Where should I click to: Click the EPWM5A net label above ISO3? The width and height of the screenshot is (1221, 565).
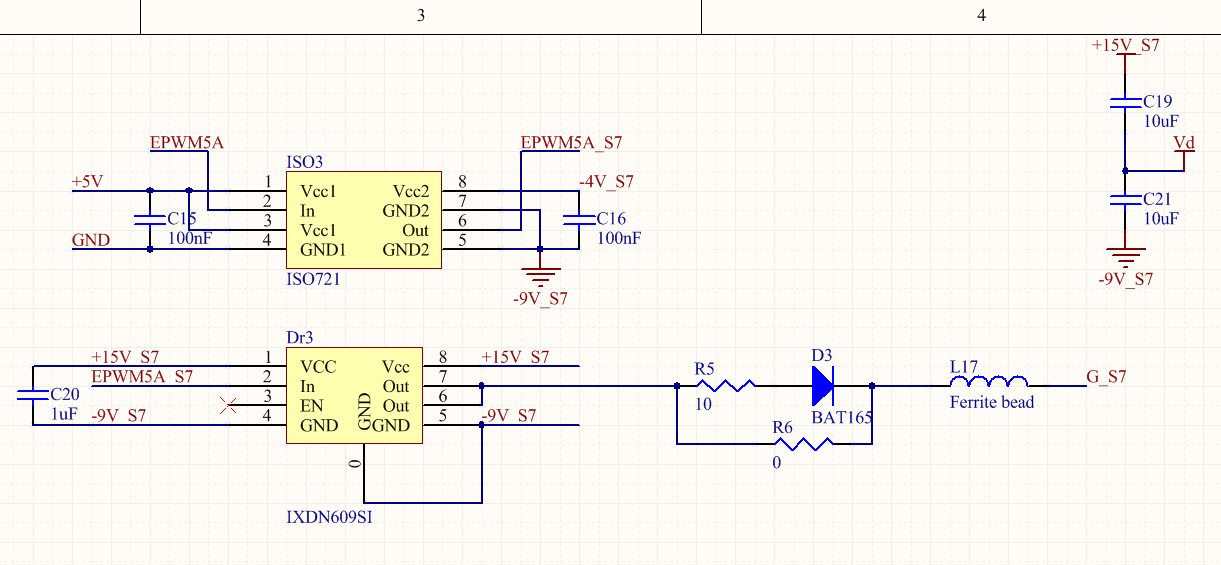click(187, 142)
